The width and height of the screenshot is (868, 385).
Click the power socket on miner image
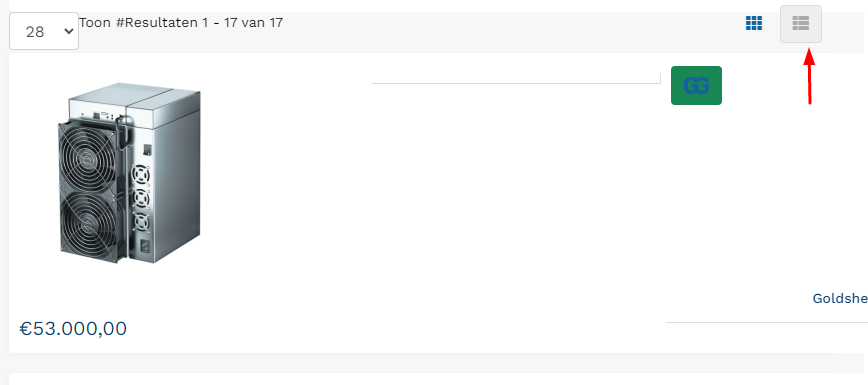click(145, 245)
